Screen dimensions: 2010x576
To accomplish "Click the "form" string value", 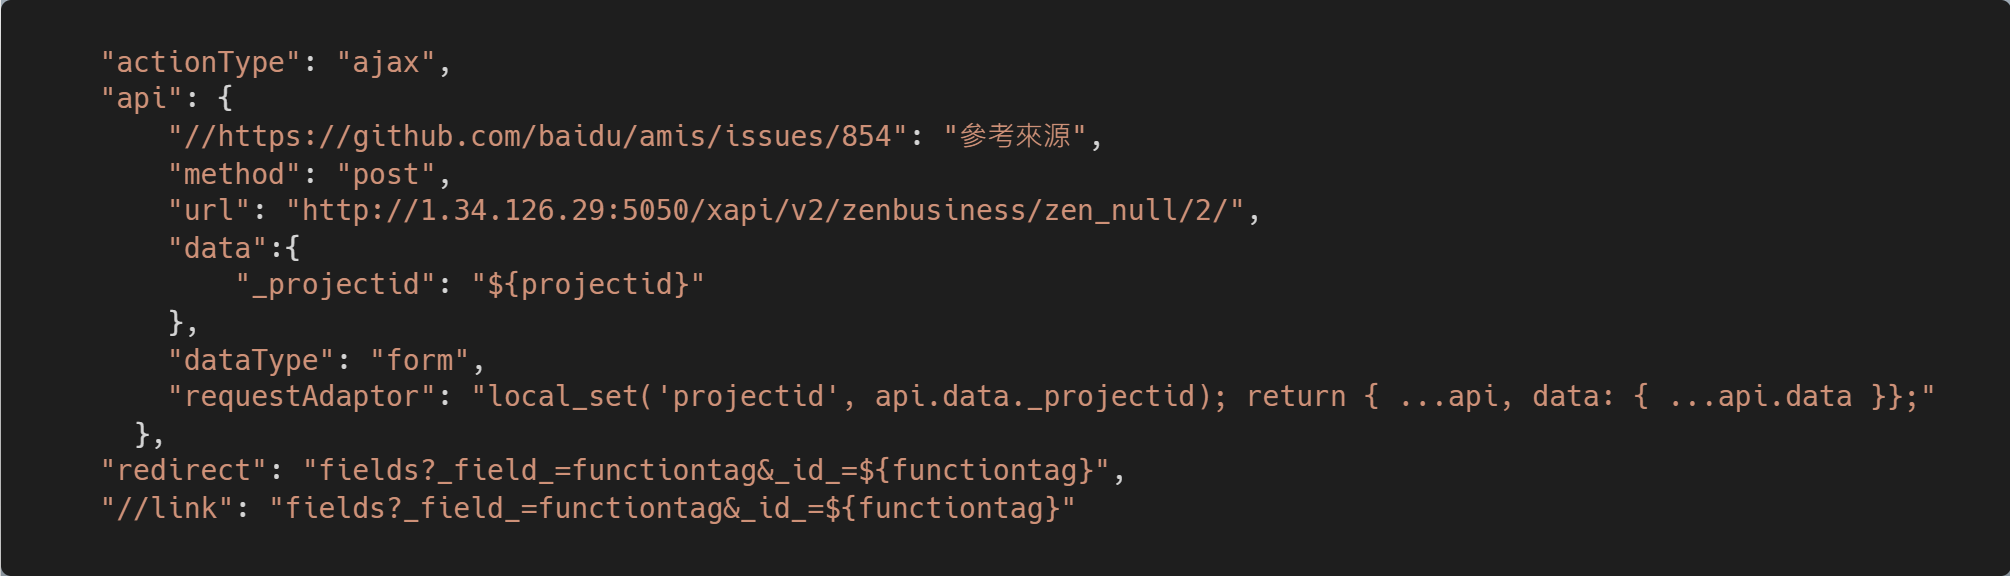I will click(419, 361).
